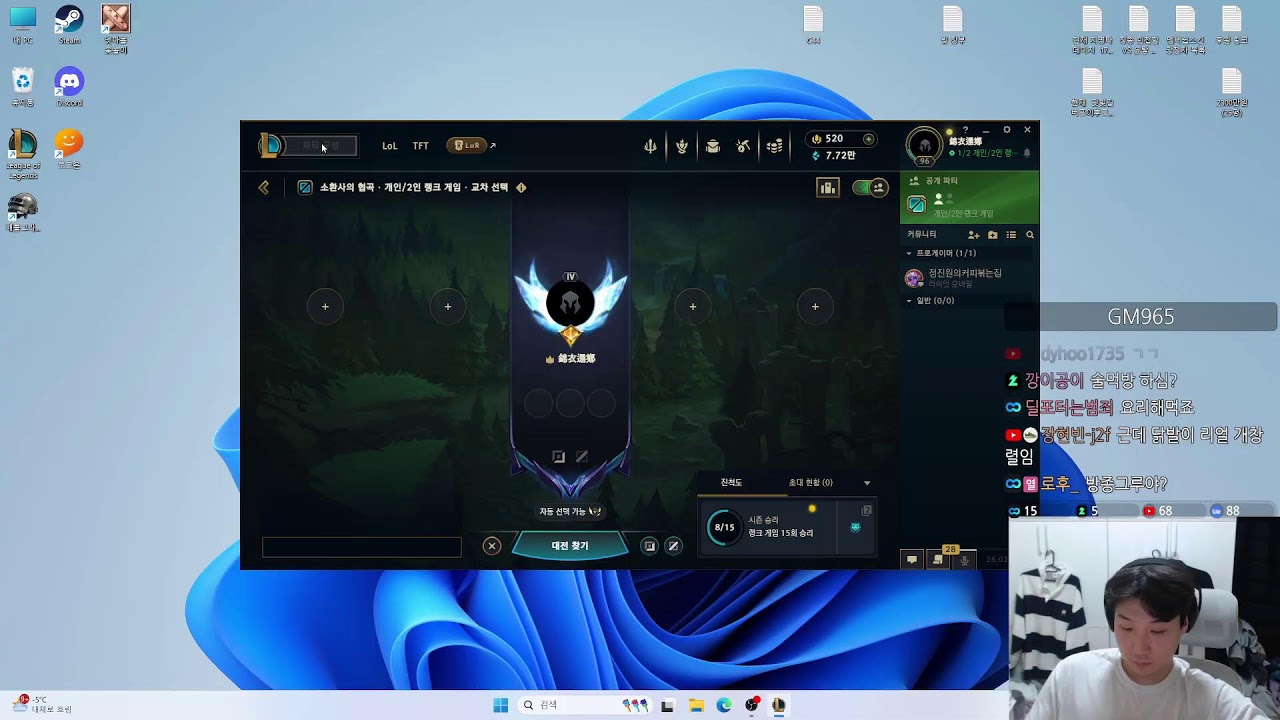Screen dimensions: 1280x720
Task: Select the 진척도 tab
Action: pyautogui.click(x=732, y=482)
